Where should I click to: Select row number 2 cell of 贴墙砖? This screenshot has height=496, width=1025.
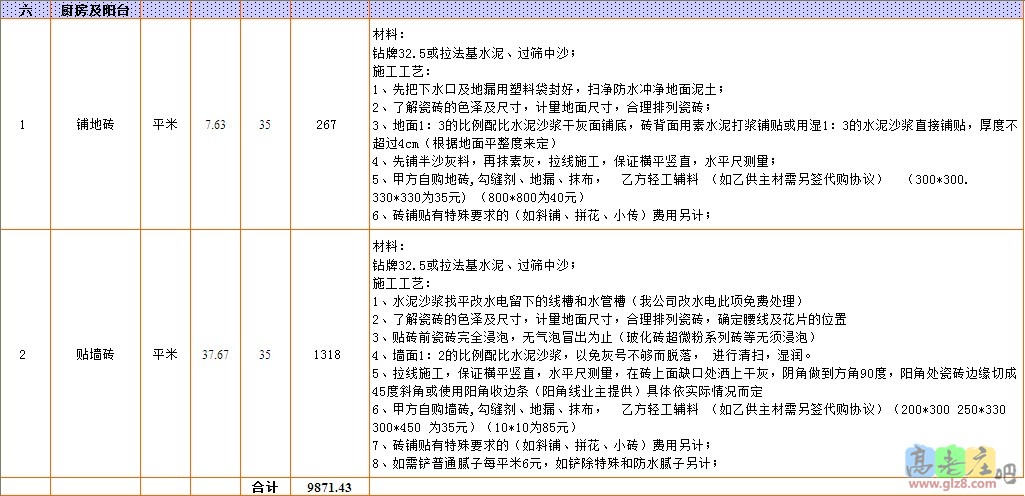click(24, 354)
